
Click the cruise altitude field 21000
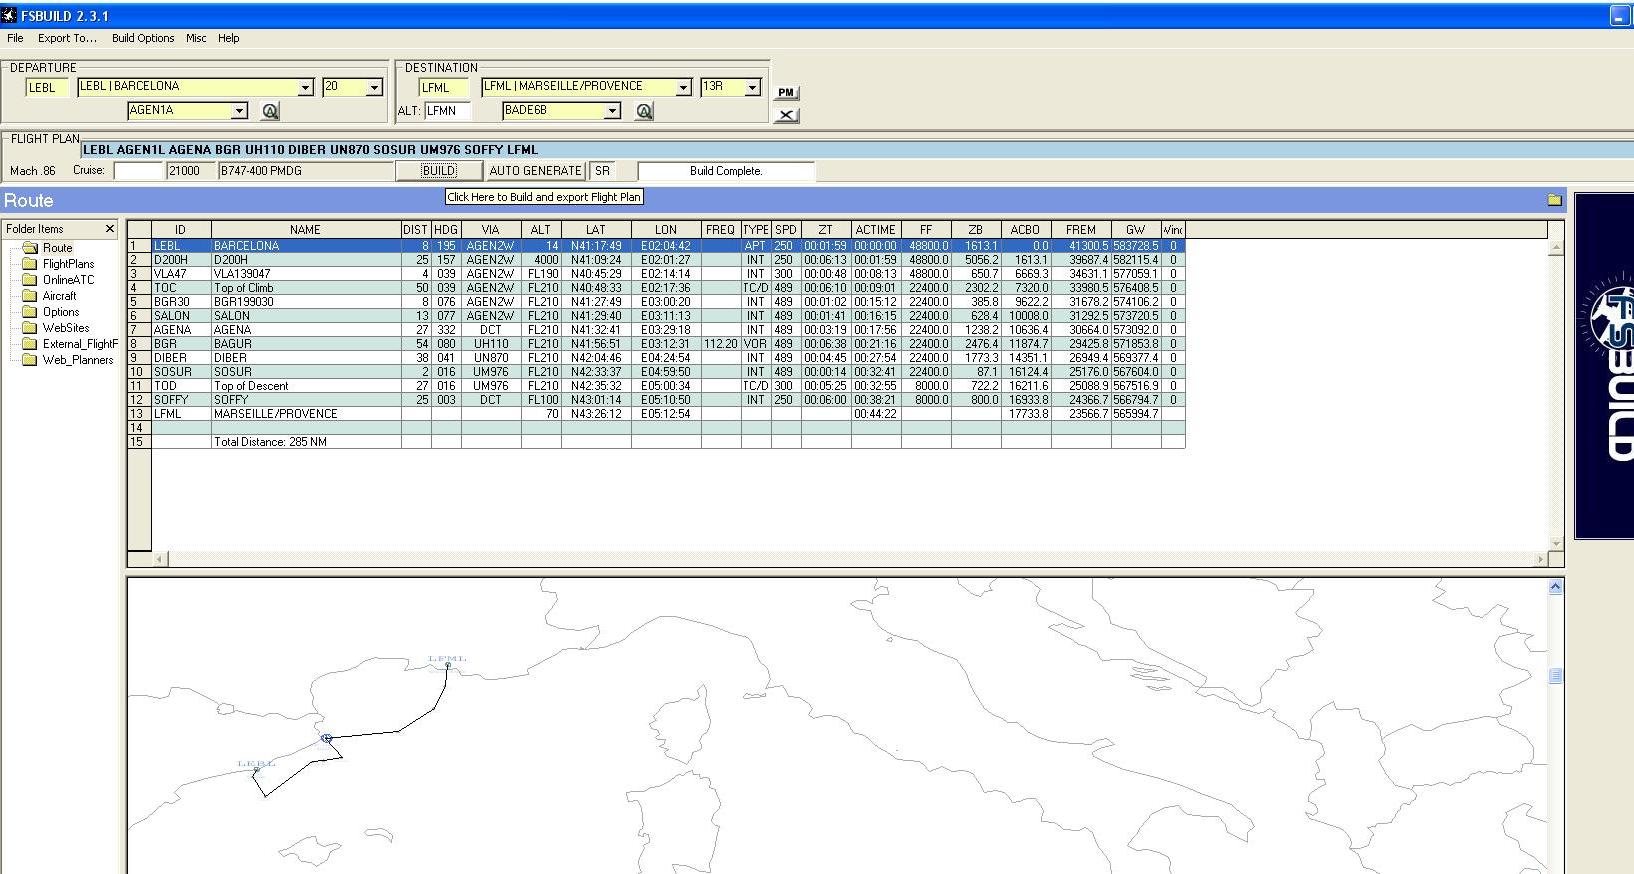[x=189, y=171]
